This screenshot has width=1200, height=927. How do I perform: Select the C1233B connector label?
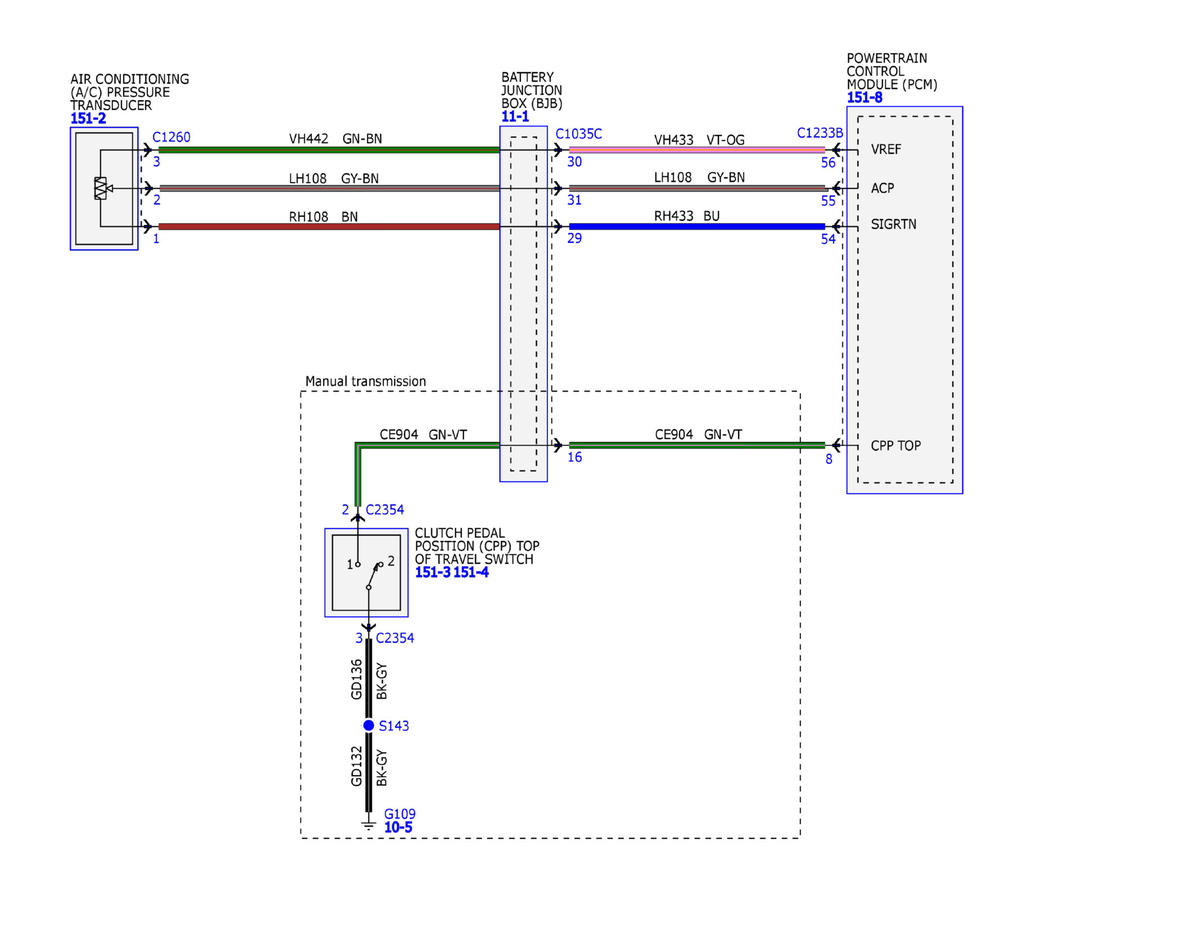click(x=820, y=133)
